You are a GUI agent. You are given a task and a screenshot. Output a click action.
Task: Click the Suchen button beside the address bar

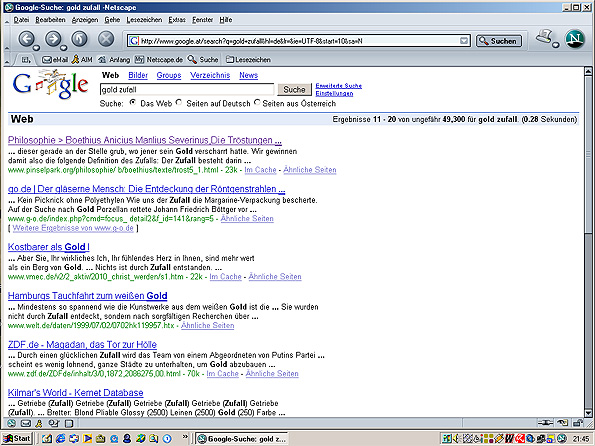tap(499, 41)
